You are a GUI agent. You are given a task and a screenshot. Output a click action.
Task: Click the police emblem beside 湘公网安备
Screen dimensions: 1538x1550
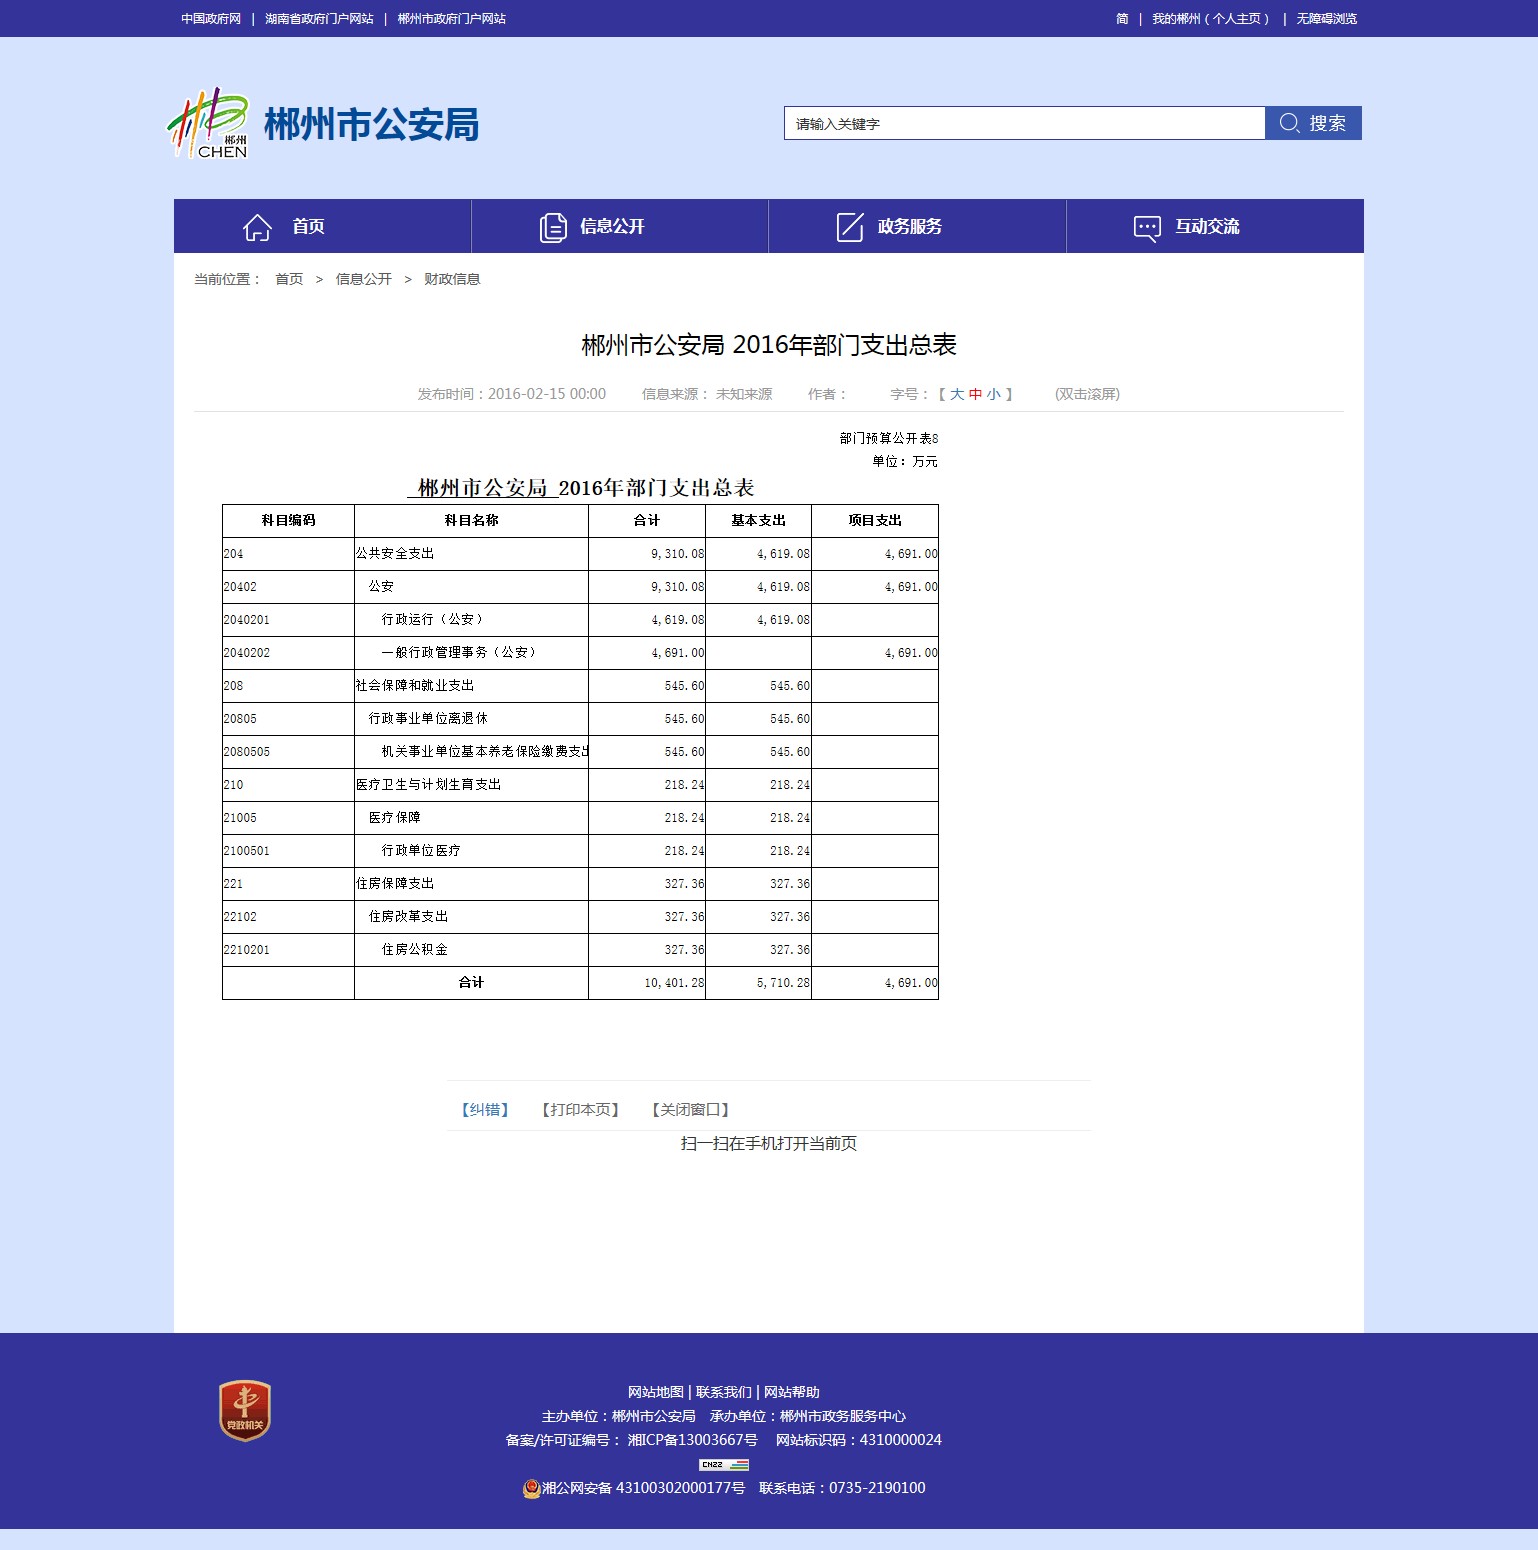point(532,1488)
